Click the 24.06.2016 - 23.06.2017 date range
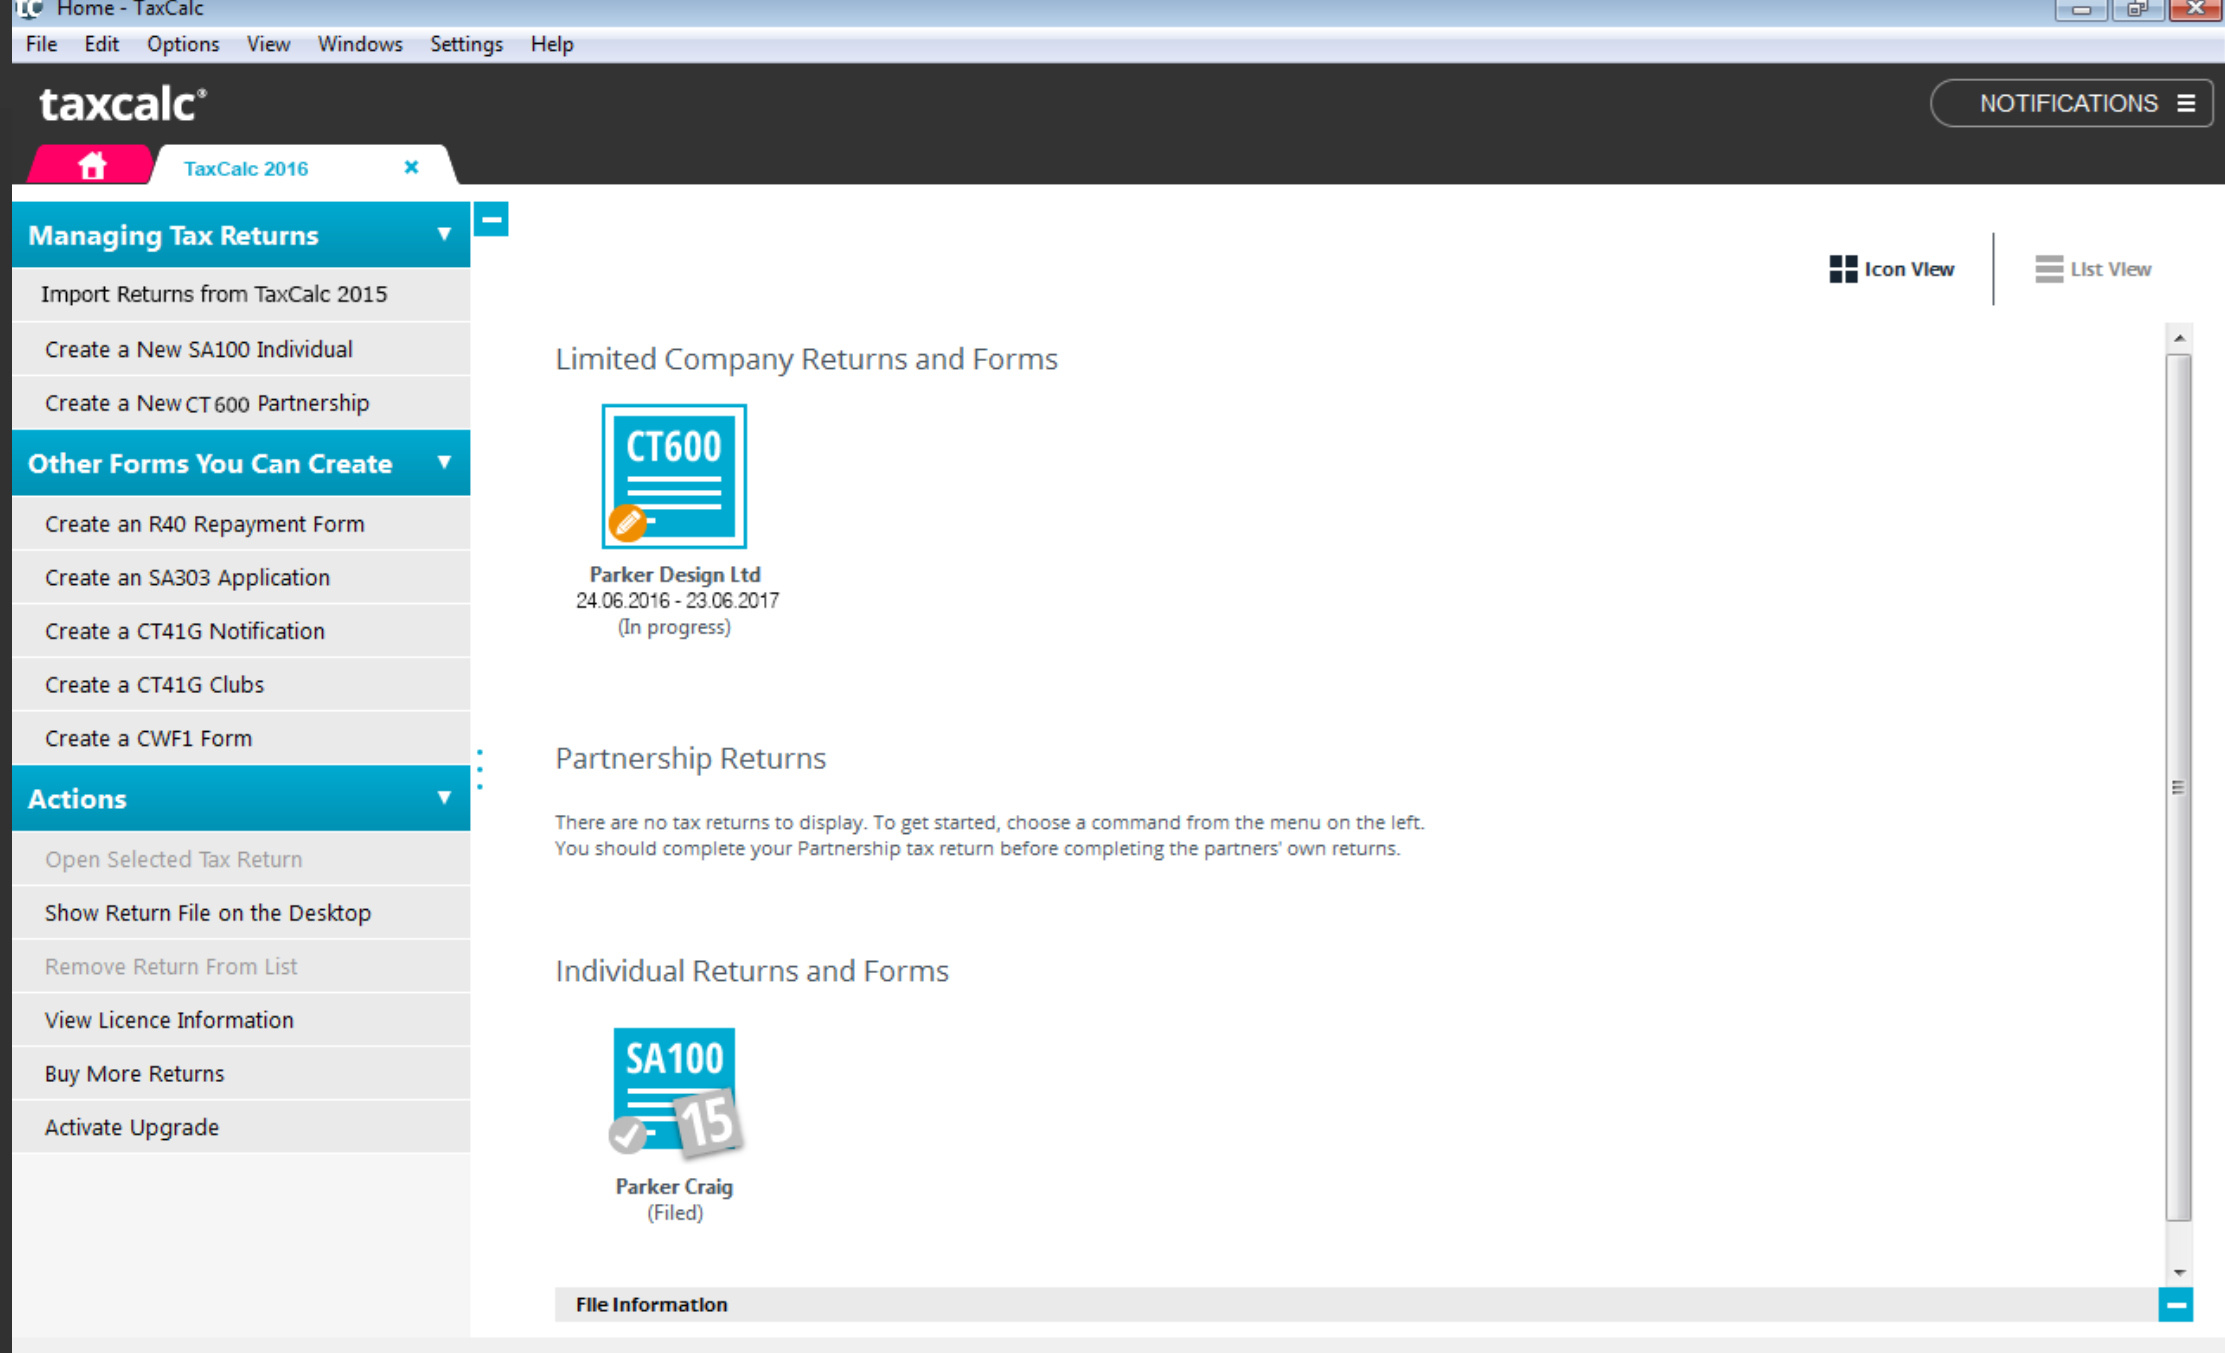Image resolution: width=2225 pixels, height=1353 pixels. pos(677,600)
